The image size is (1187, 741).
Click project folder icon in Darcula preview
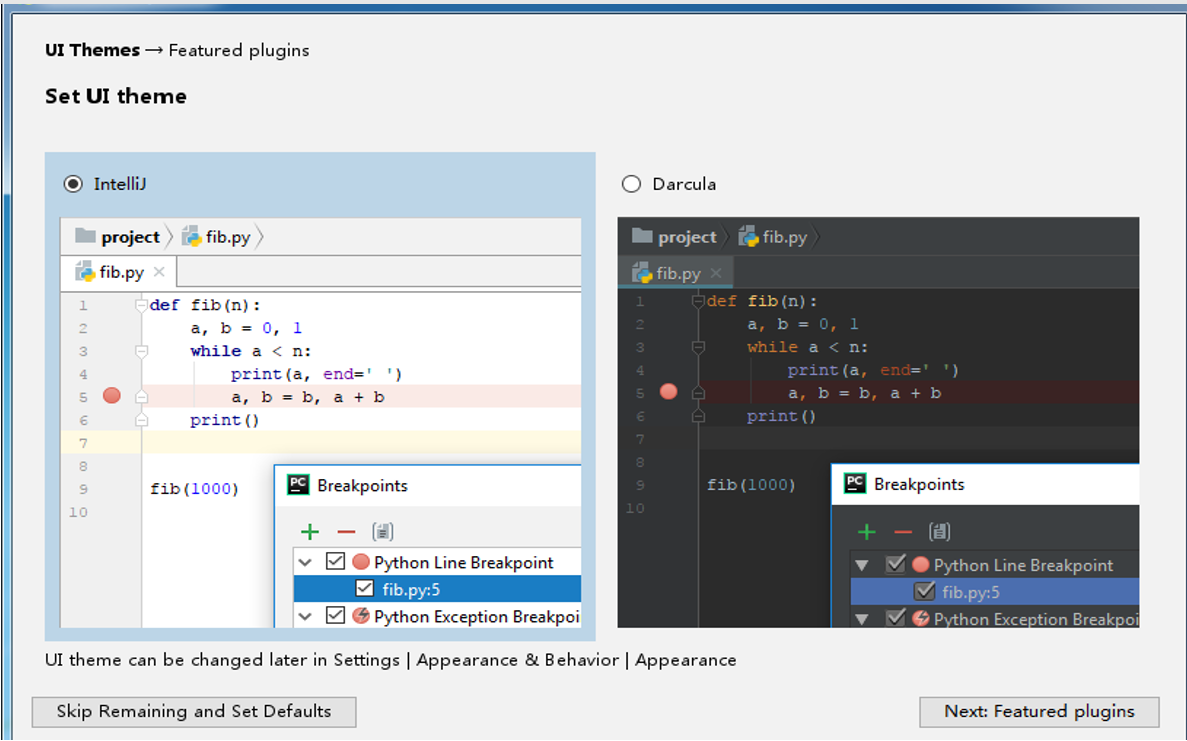coord(642,236)
